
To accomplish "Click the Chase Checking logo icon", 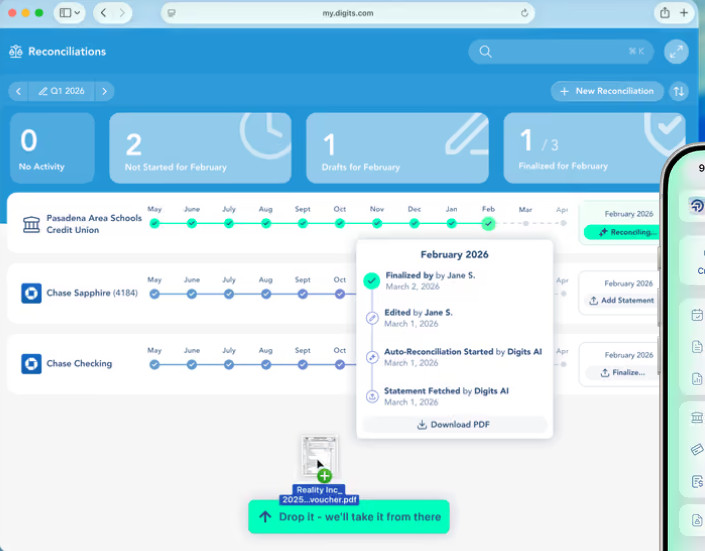I will point(31,363).
